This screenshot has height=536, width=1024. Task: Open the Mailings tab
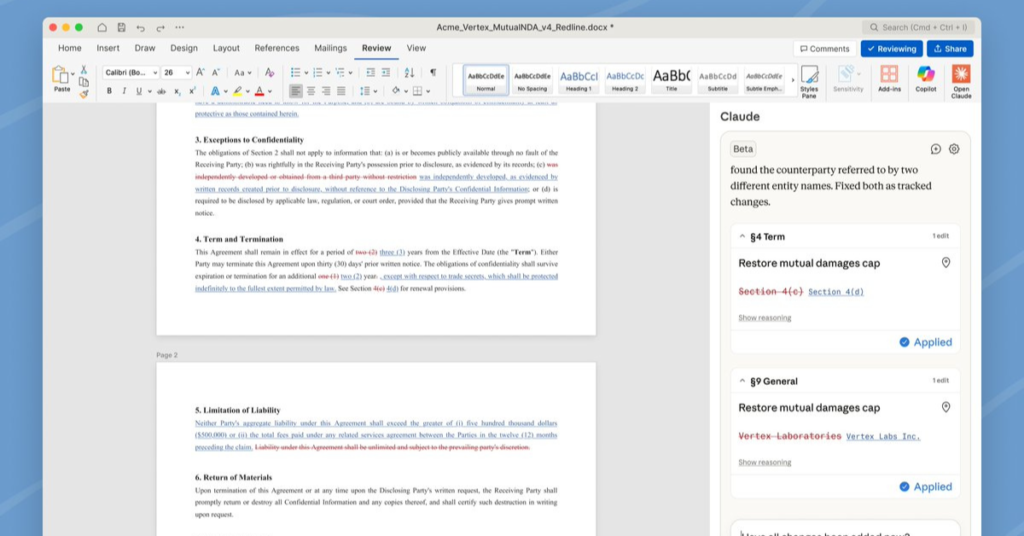pos(330,48)
